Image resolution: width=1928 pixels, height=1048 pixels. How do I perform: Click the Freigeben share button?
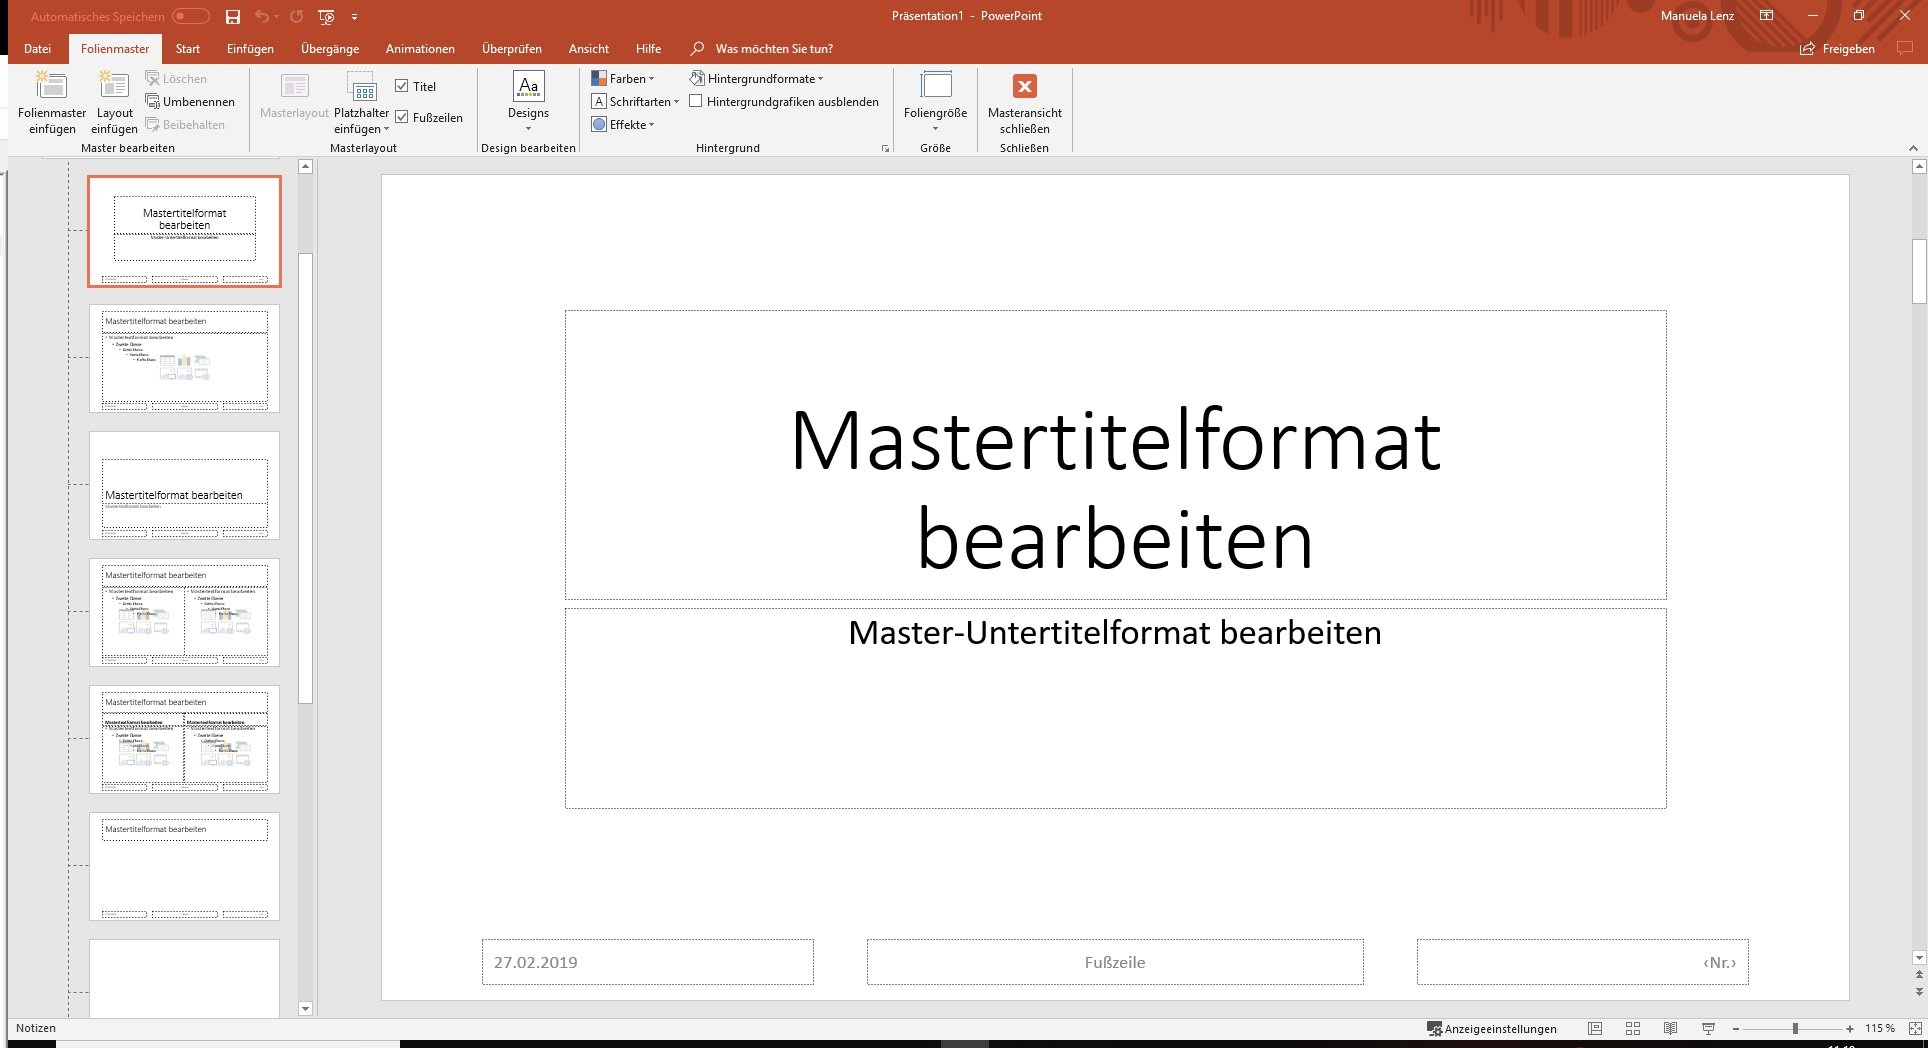tap(1837, 49)
